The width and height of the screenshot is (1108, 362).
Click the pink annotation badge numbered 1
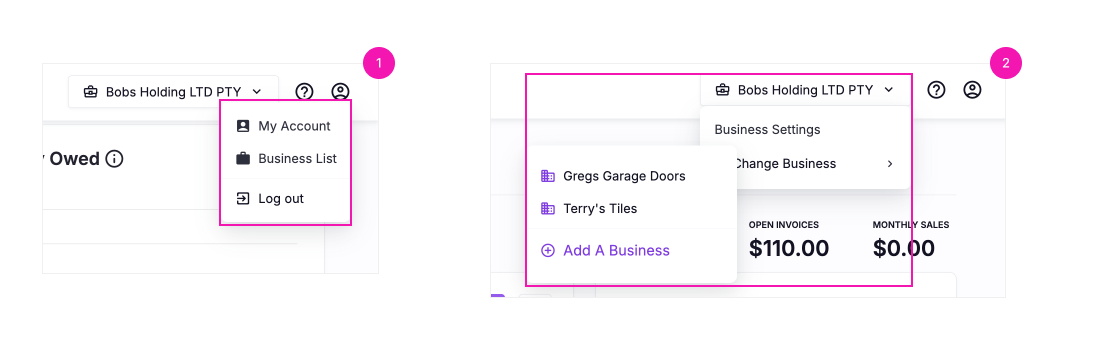(379, 63)
